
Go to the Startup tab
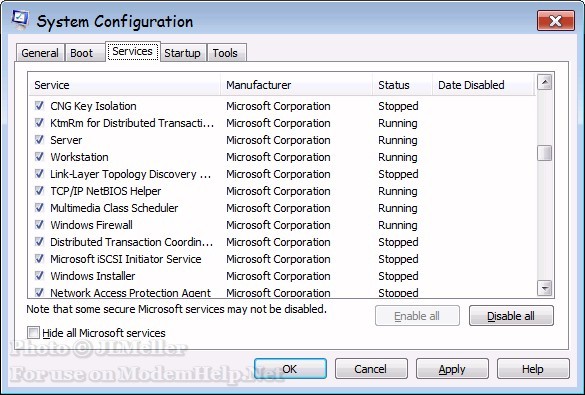[x=183, y=53]
